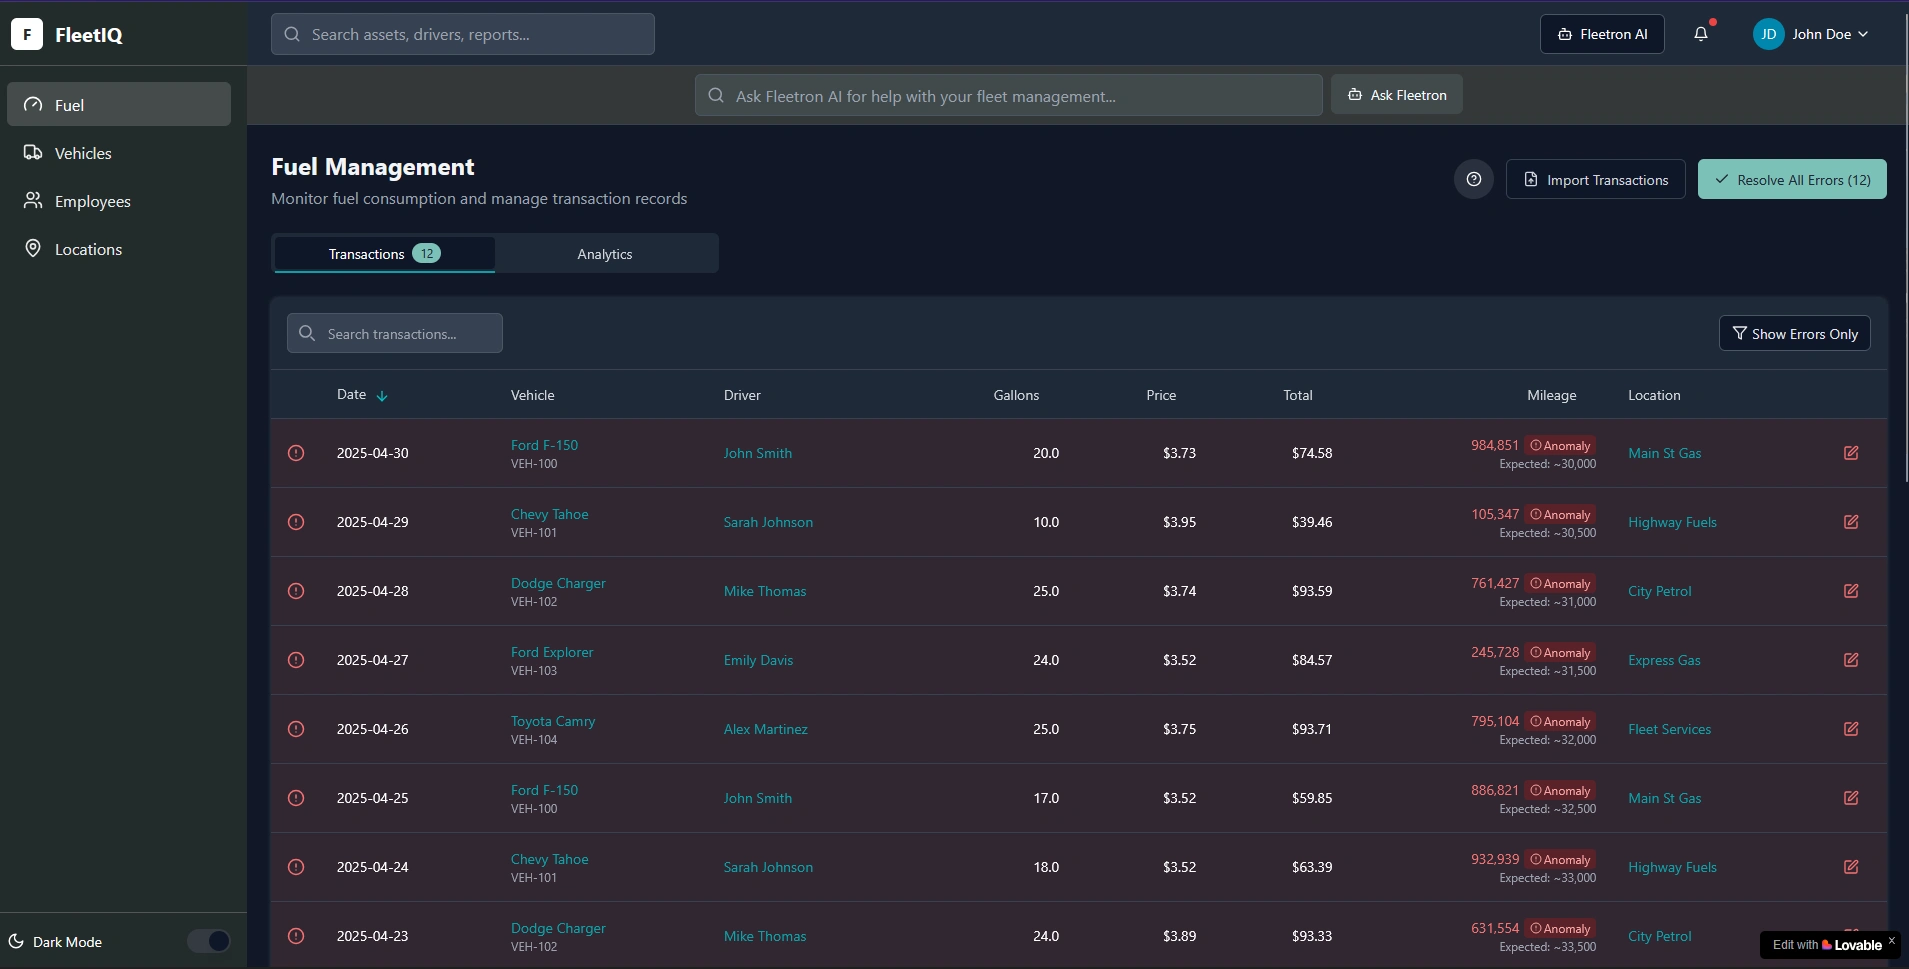The height and width of the screenshot is (969, 1909).
Task: Focus the Search assets, drivers, reports field
Action: [463, 34]
